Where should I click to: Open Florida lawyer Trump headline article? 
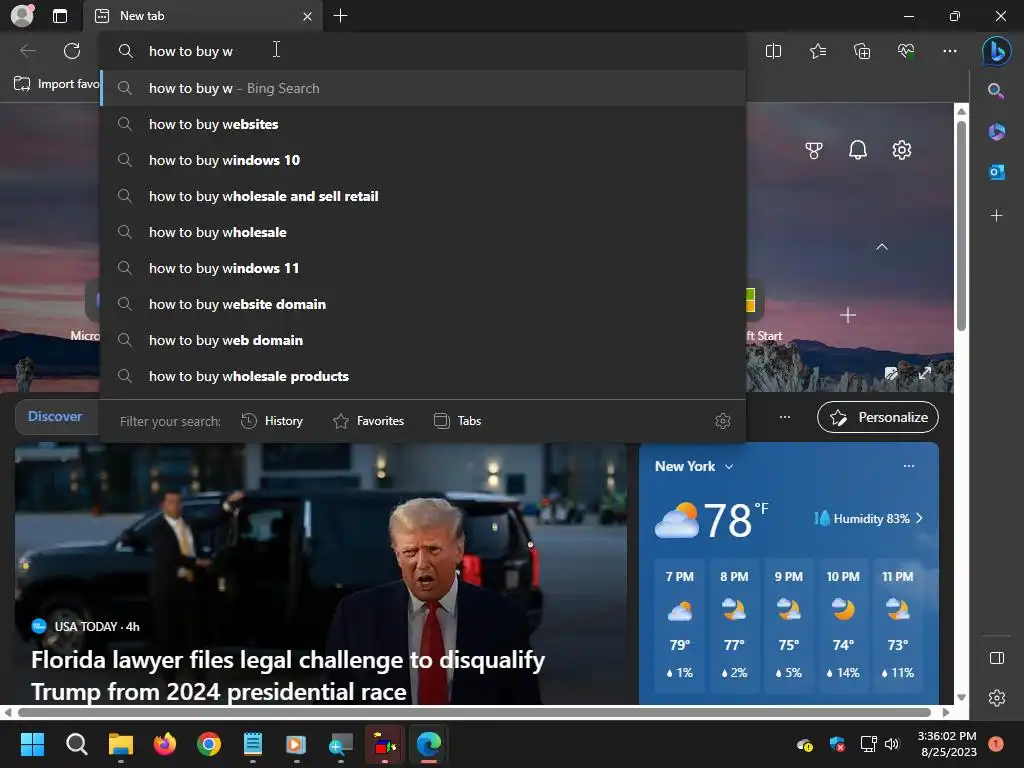[x=287, y=675]
